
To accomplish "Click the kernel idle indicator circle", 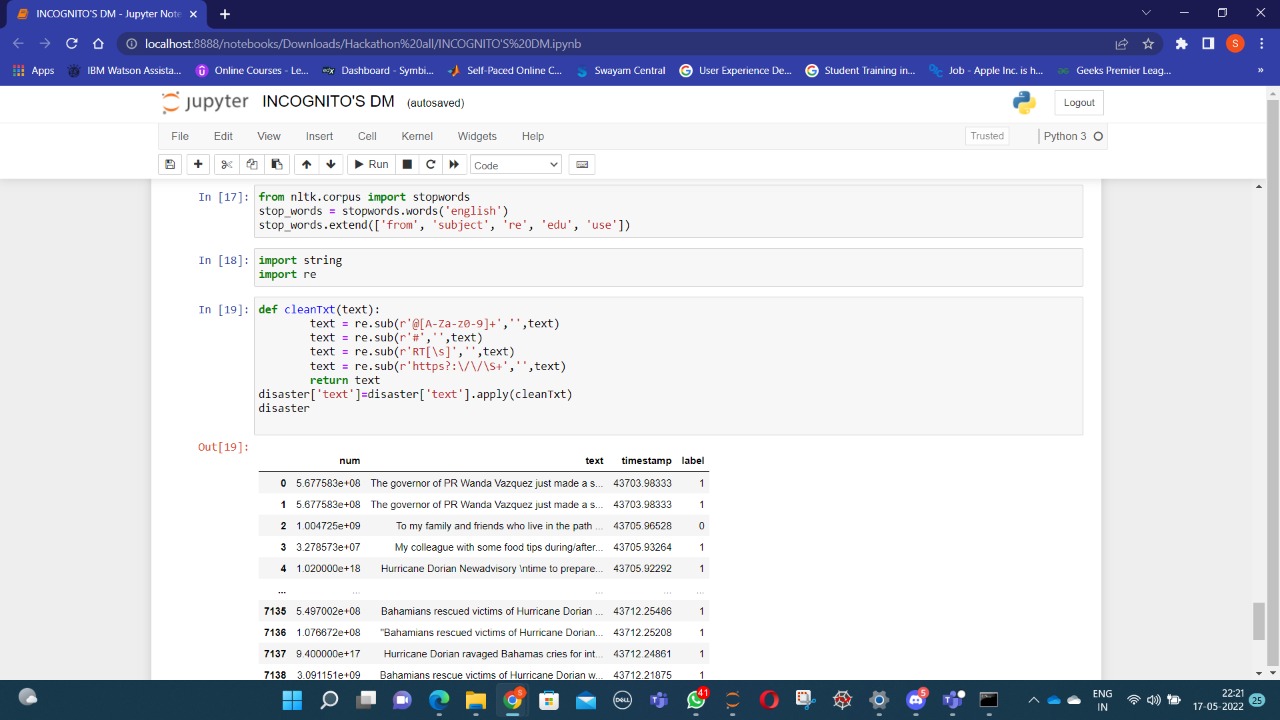I will point(1098,136).
